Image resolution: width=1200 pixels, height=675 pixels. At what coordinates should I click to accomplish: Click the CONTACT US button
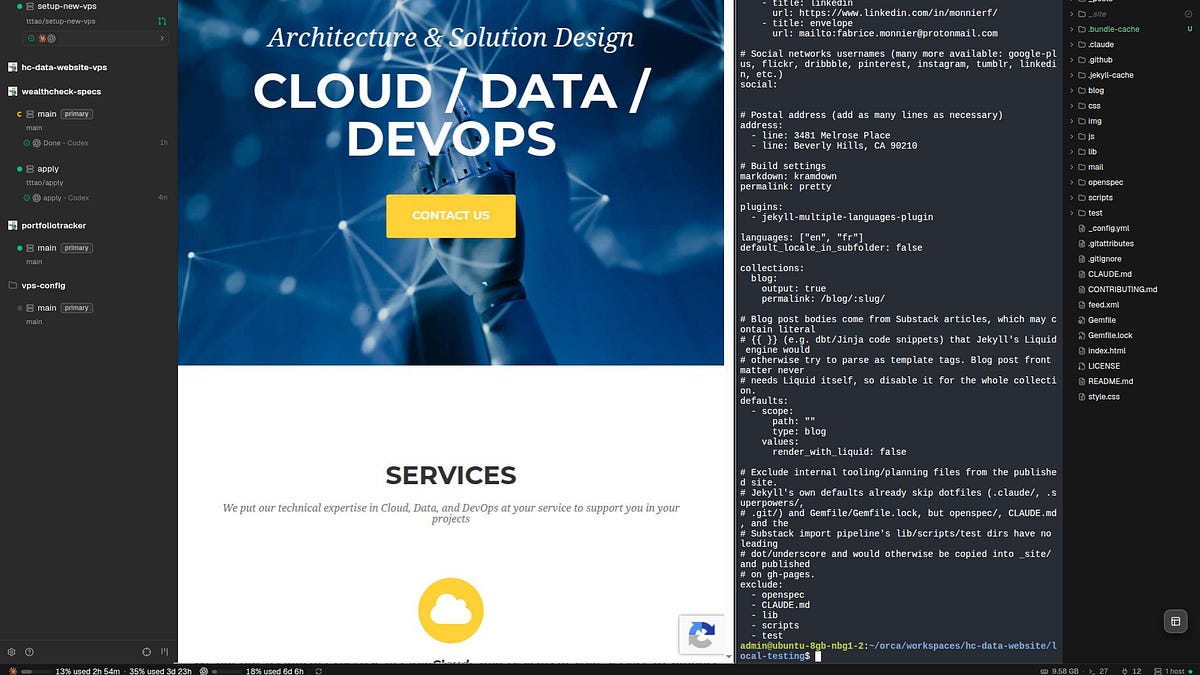coord(451,216)
